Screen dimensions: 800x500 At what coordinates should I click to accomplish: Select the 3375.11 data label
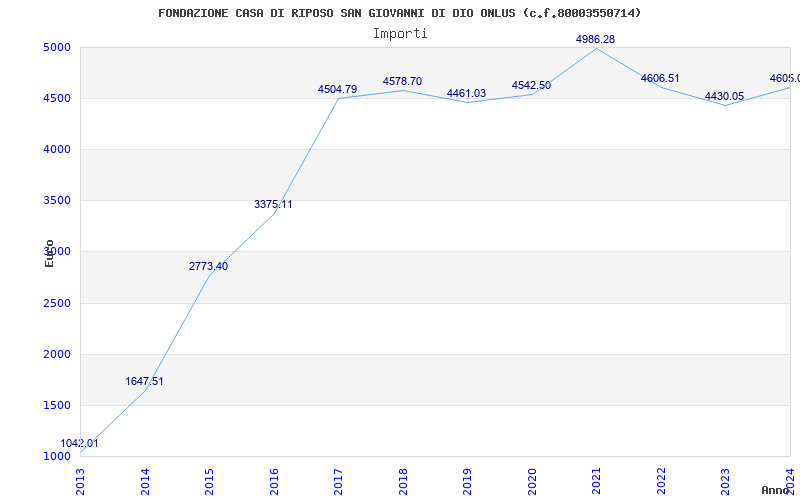tap(273, 204)
